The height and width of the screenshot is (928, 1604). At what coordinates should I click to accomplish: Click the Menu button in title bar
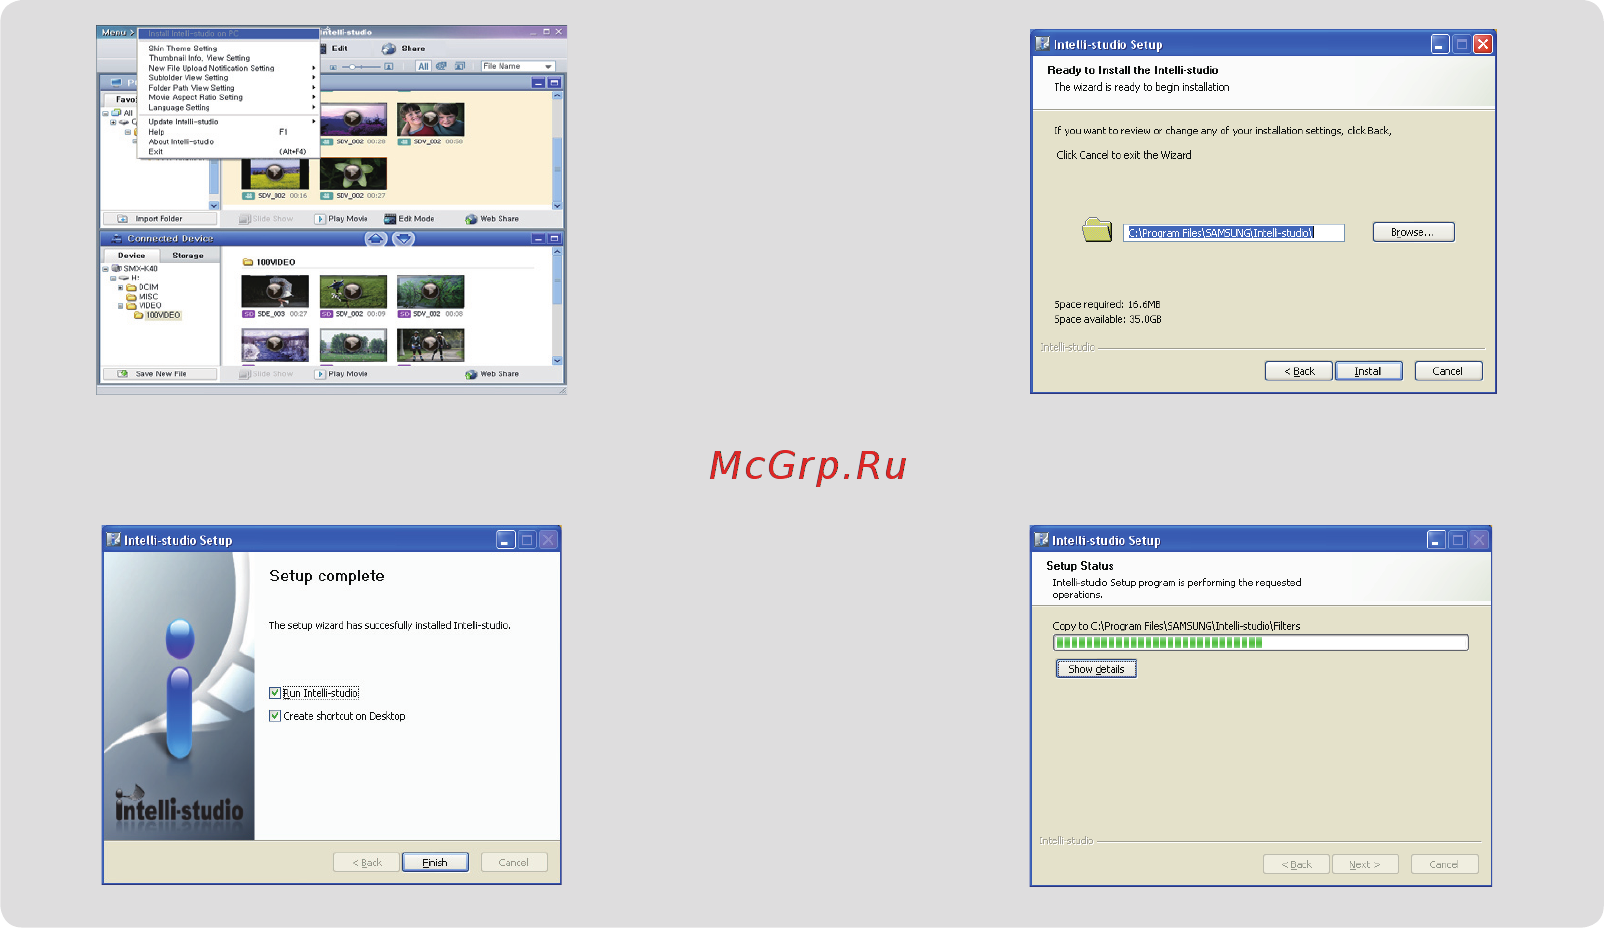[x=117, y=32]
